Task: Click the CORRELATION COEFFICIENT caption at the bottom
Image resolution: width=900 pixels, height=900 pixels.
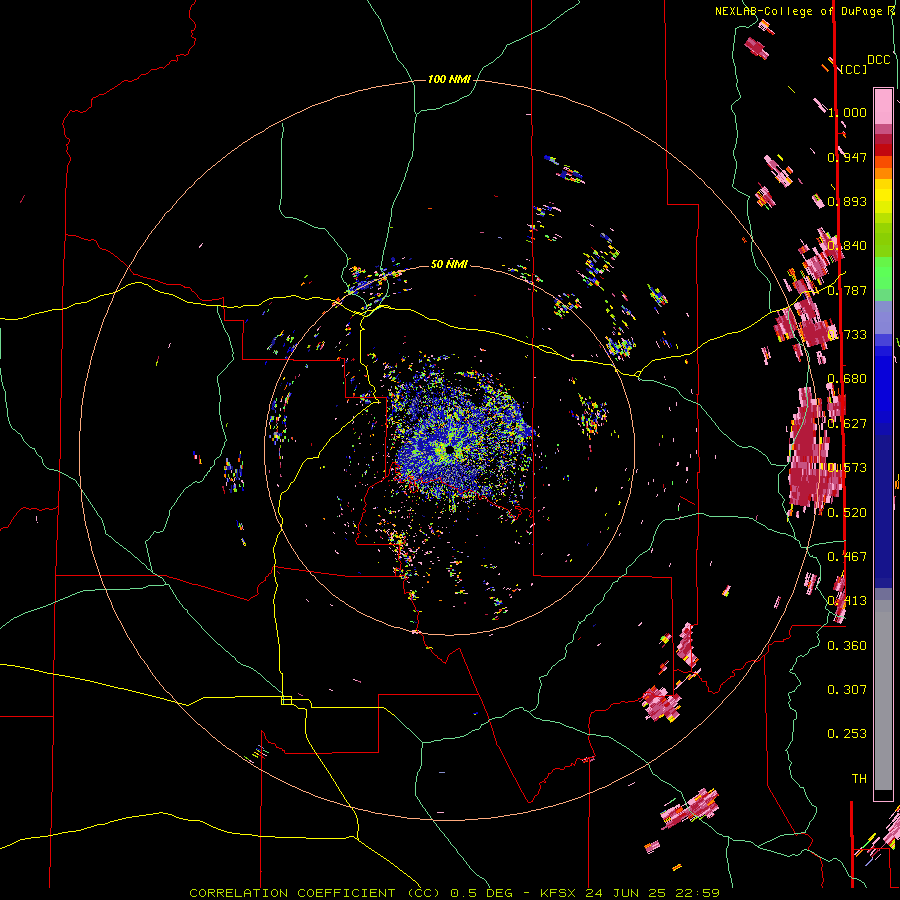Action: pos(292,893)
